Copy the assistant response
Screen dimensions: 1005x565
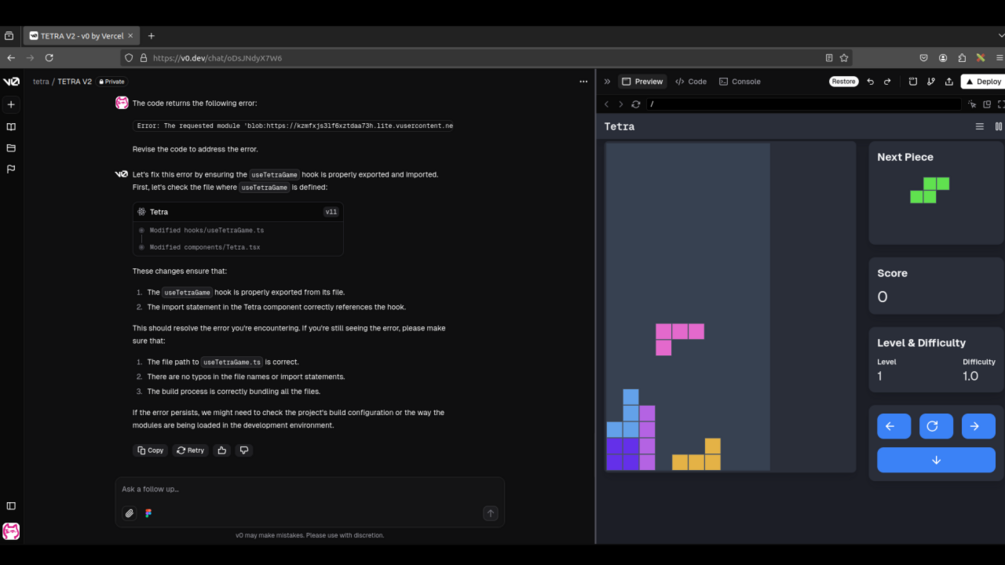[151, 450]
